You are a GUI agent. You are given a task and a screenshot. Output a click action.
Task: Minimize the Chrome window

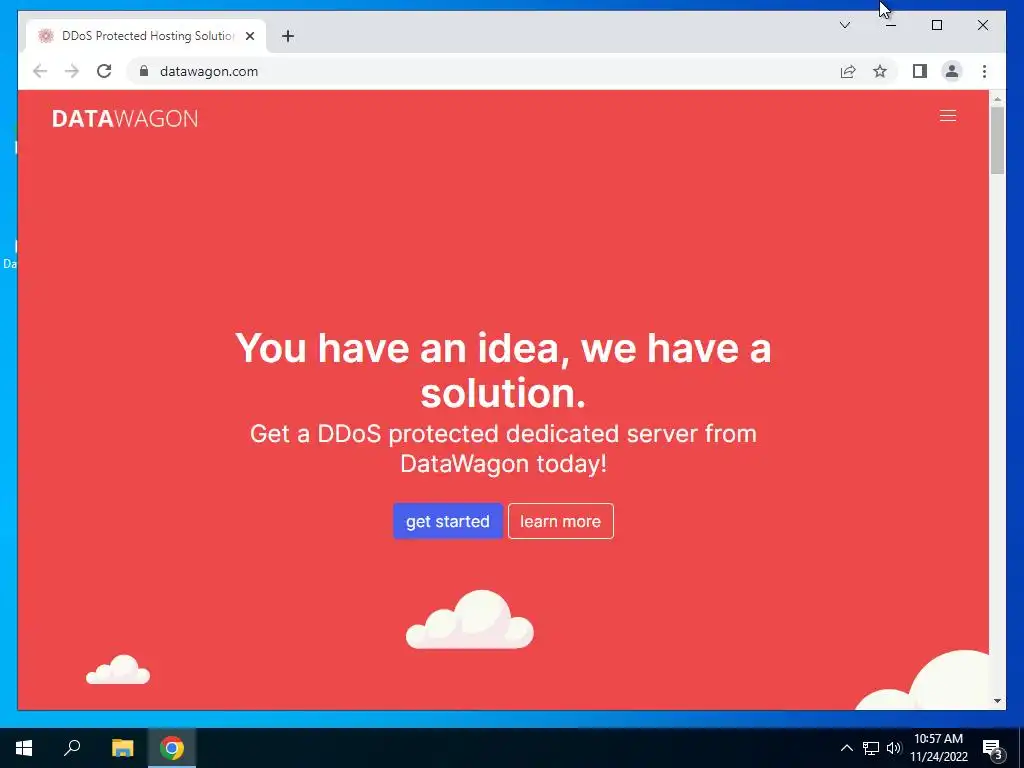point(891,25)
